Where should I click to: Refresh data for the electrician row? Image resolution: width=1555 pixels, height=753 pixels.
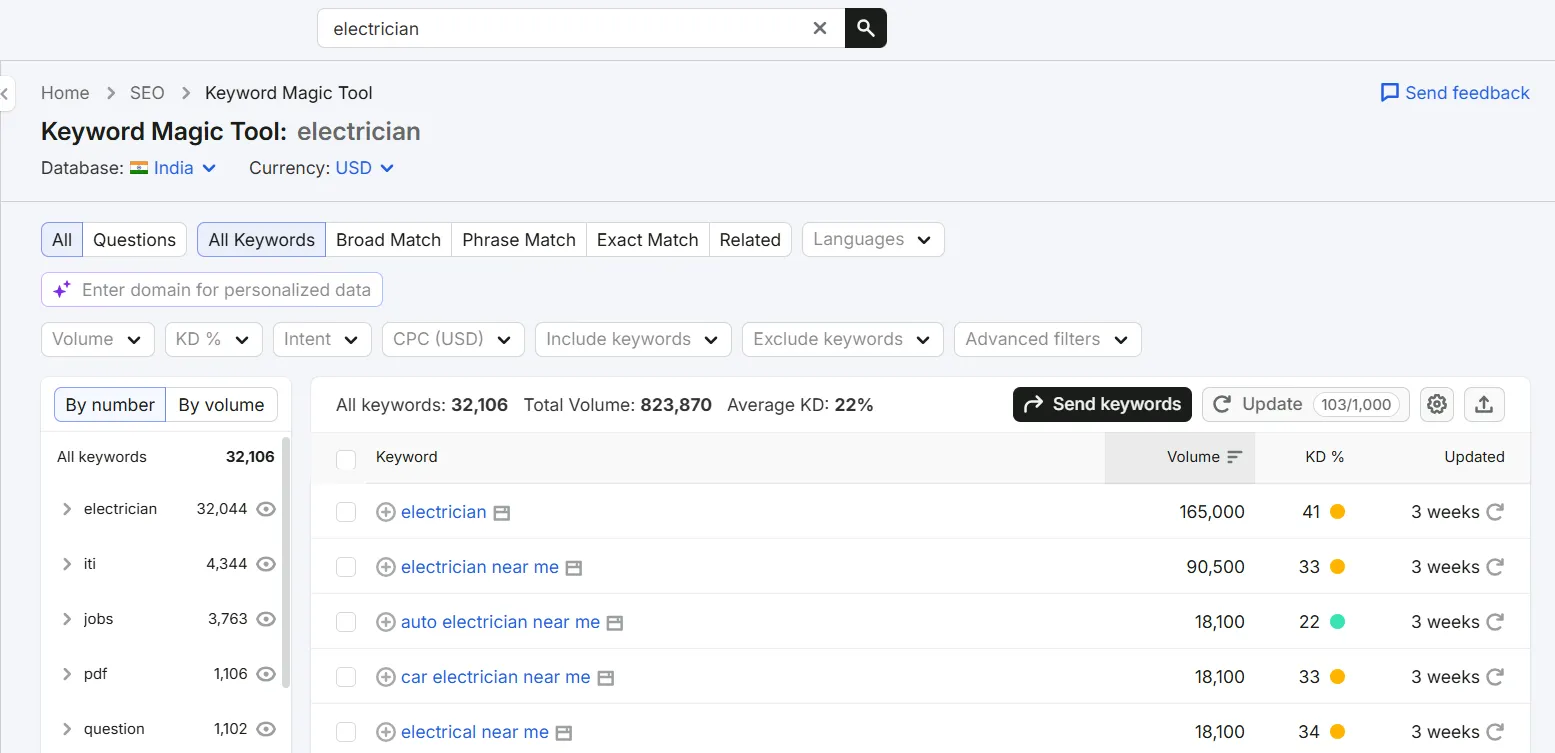(1495, 512)
